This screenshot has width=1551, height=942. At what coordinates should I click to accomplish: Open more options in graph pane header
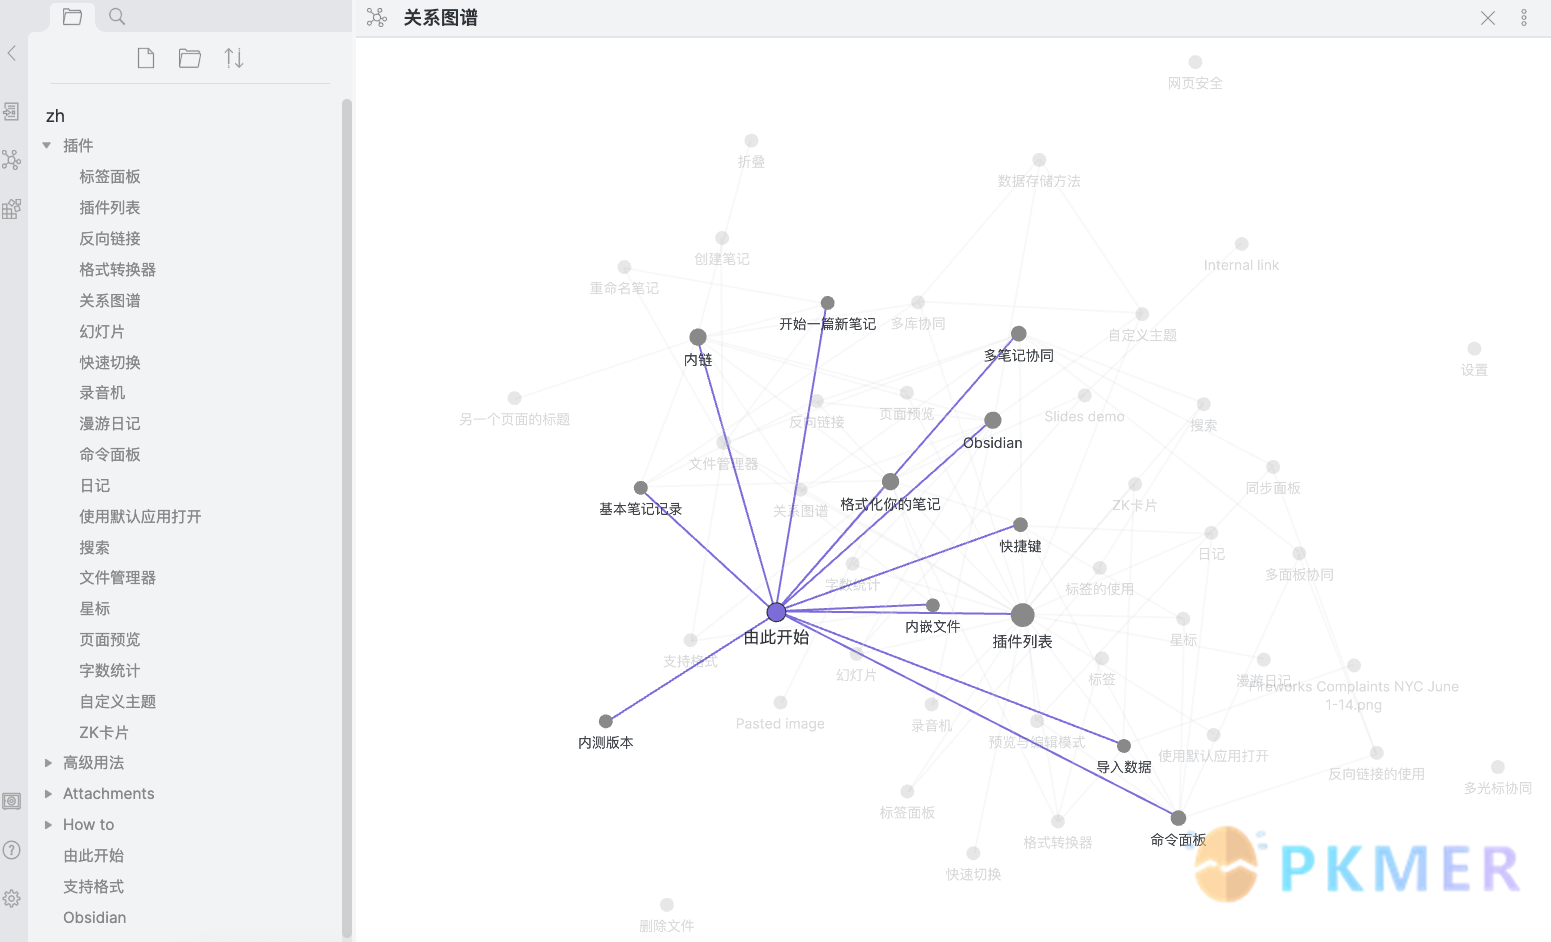tap(1524, 18)
